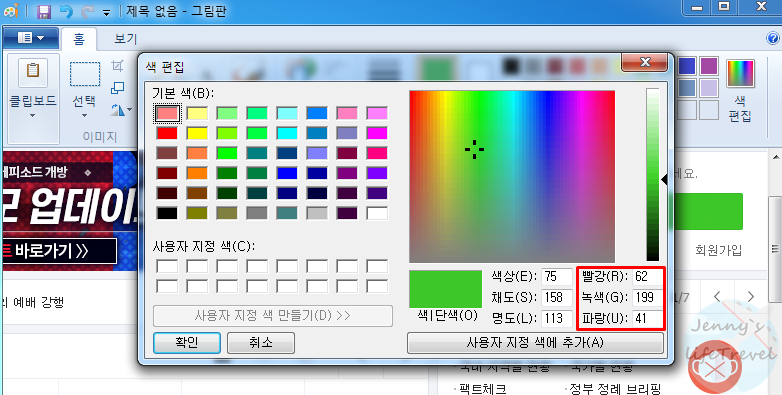Click the 기본 색(B) label
Viewport: 782px width, 395px height.
pyautogui.click(x=183, y=93)
